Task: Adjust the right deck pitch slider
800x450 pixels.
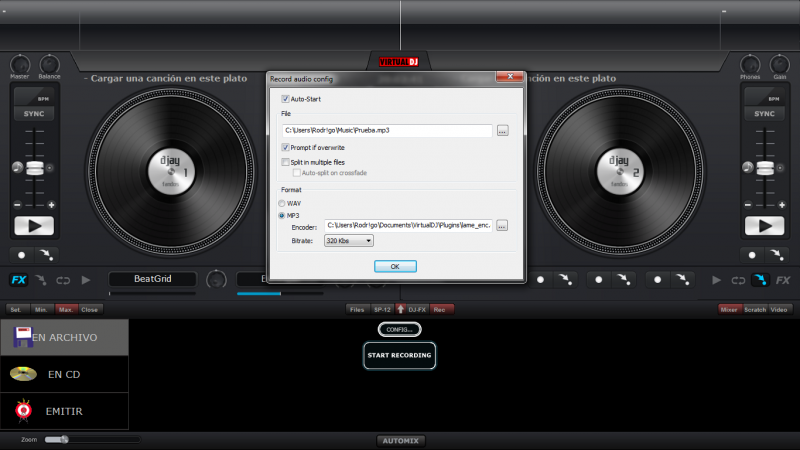Action: [765, 168]
